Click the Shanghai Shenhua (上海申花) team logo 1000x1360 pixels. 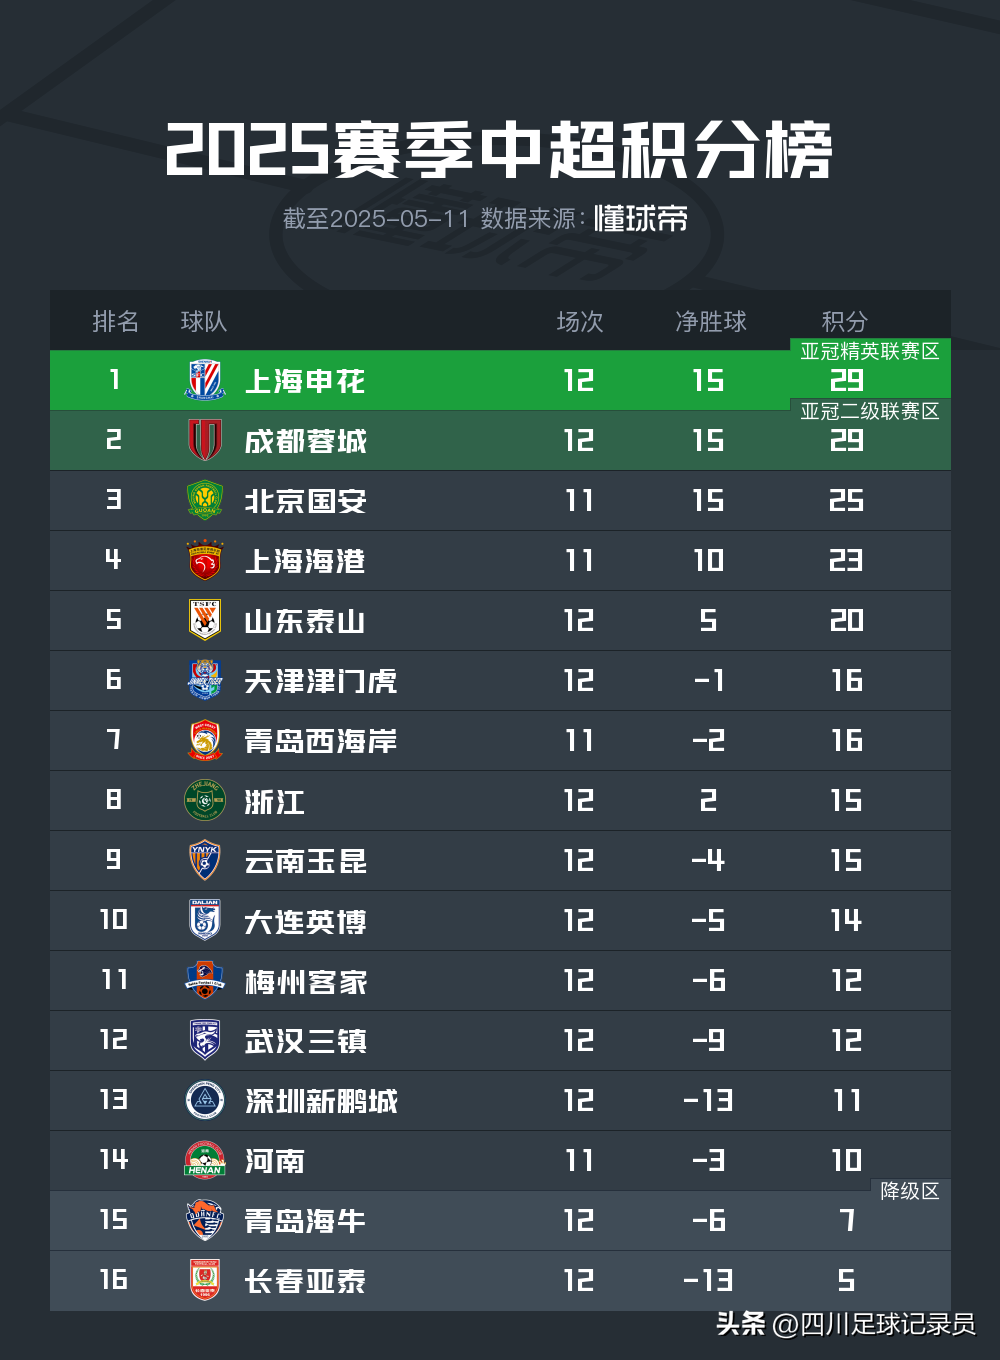click(205, 380)
